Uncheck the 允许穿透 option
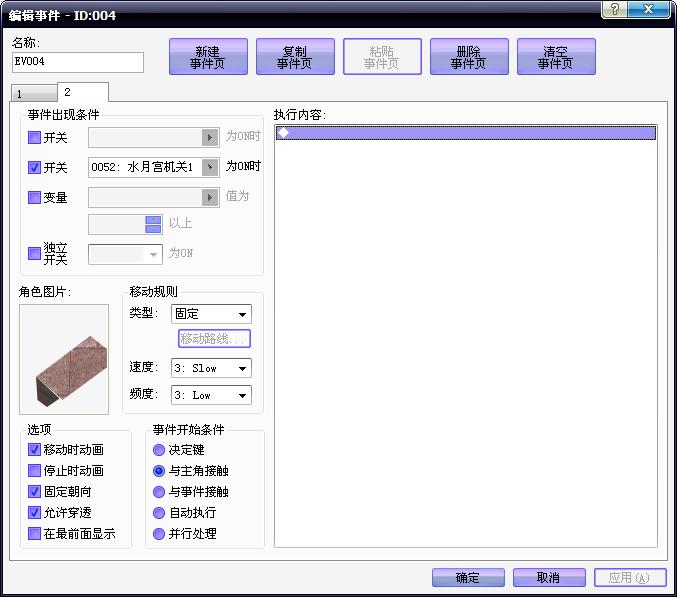The width and height of the screenshot is (677, 597). pyautogui.click(x=34, y=512)
